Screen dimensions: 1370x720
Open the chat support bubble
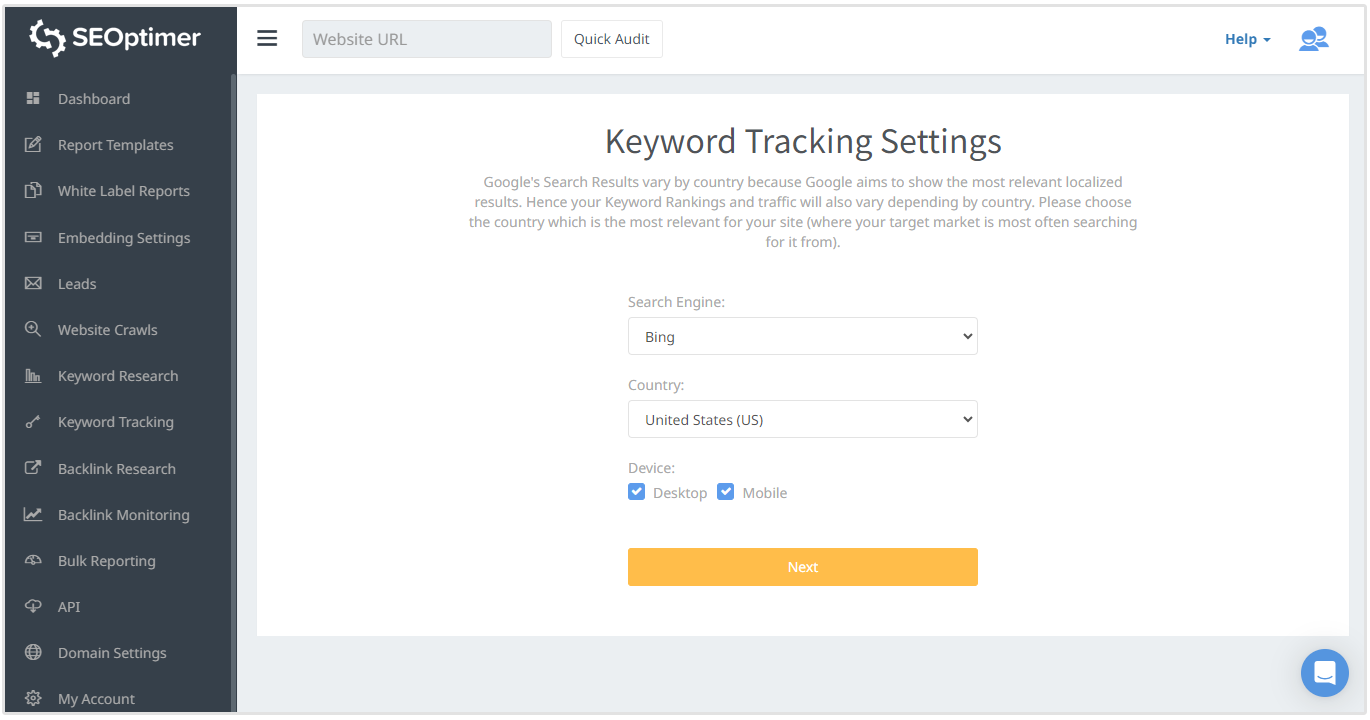click(x=1324, y=672)
